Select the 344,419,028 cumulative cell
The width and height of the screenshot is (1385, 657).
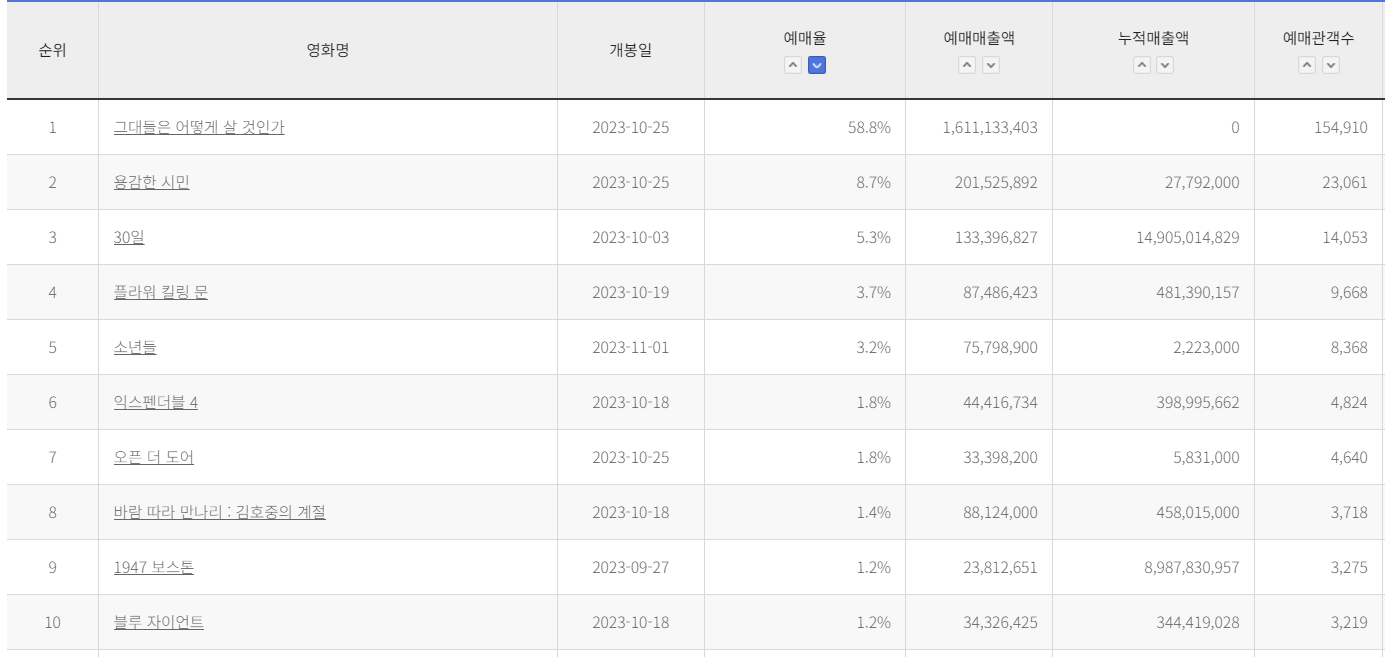(x=1153, y=622)
